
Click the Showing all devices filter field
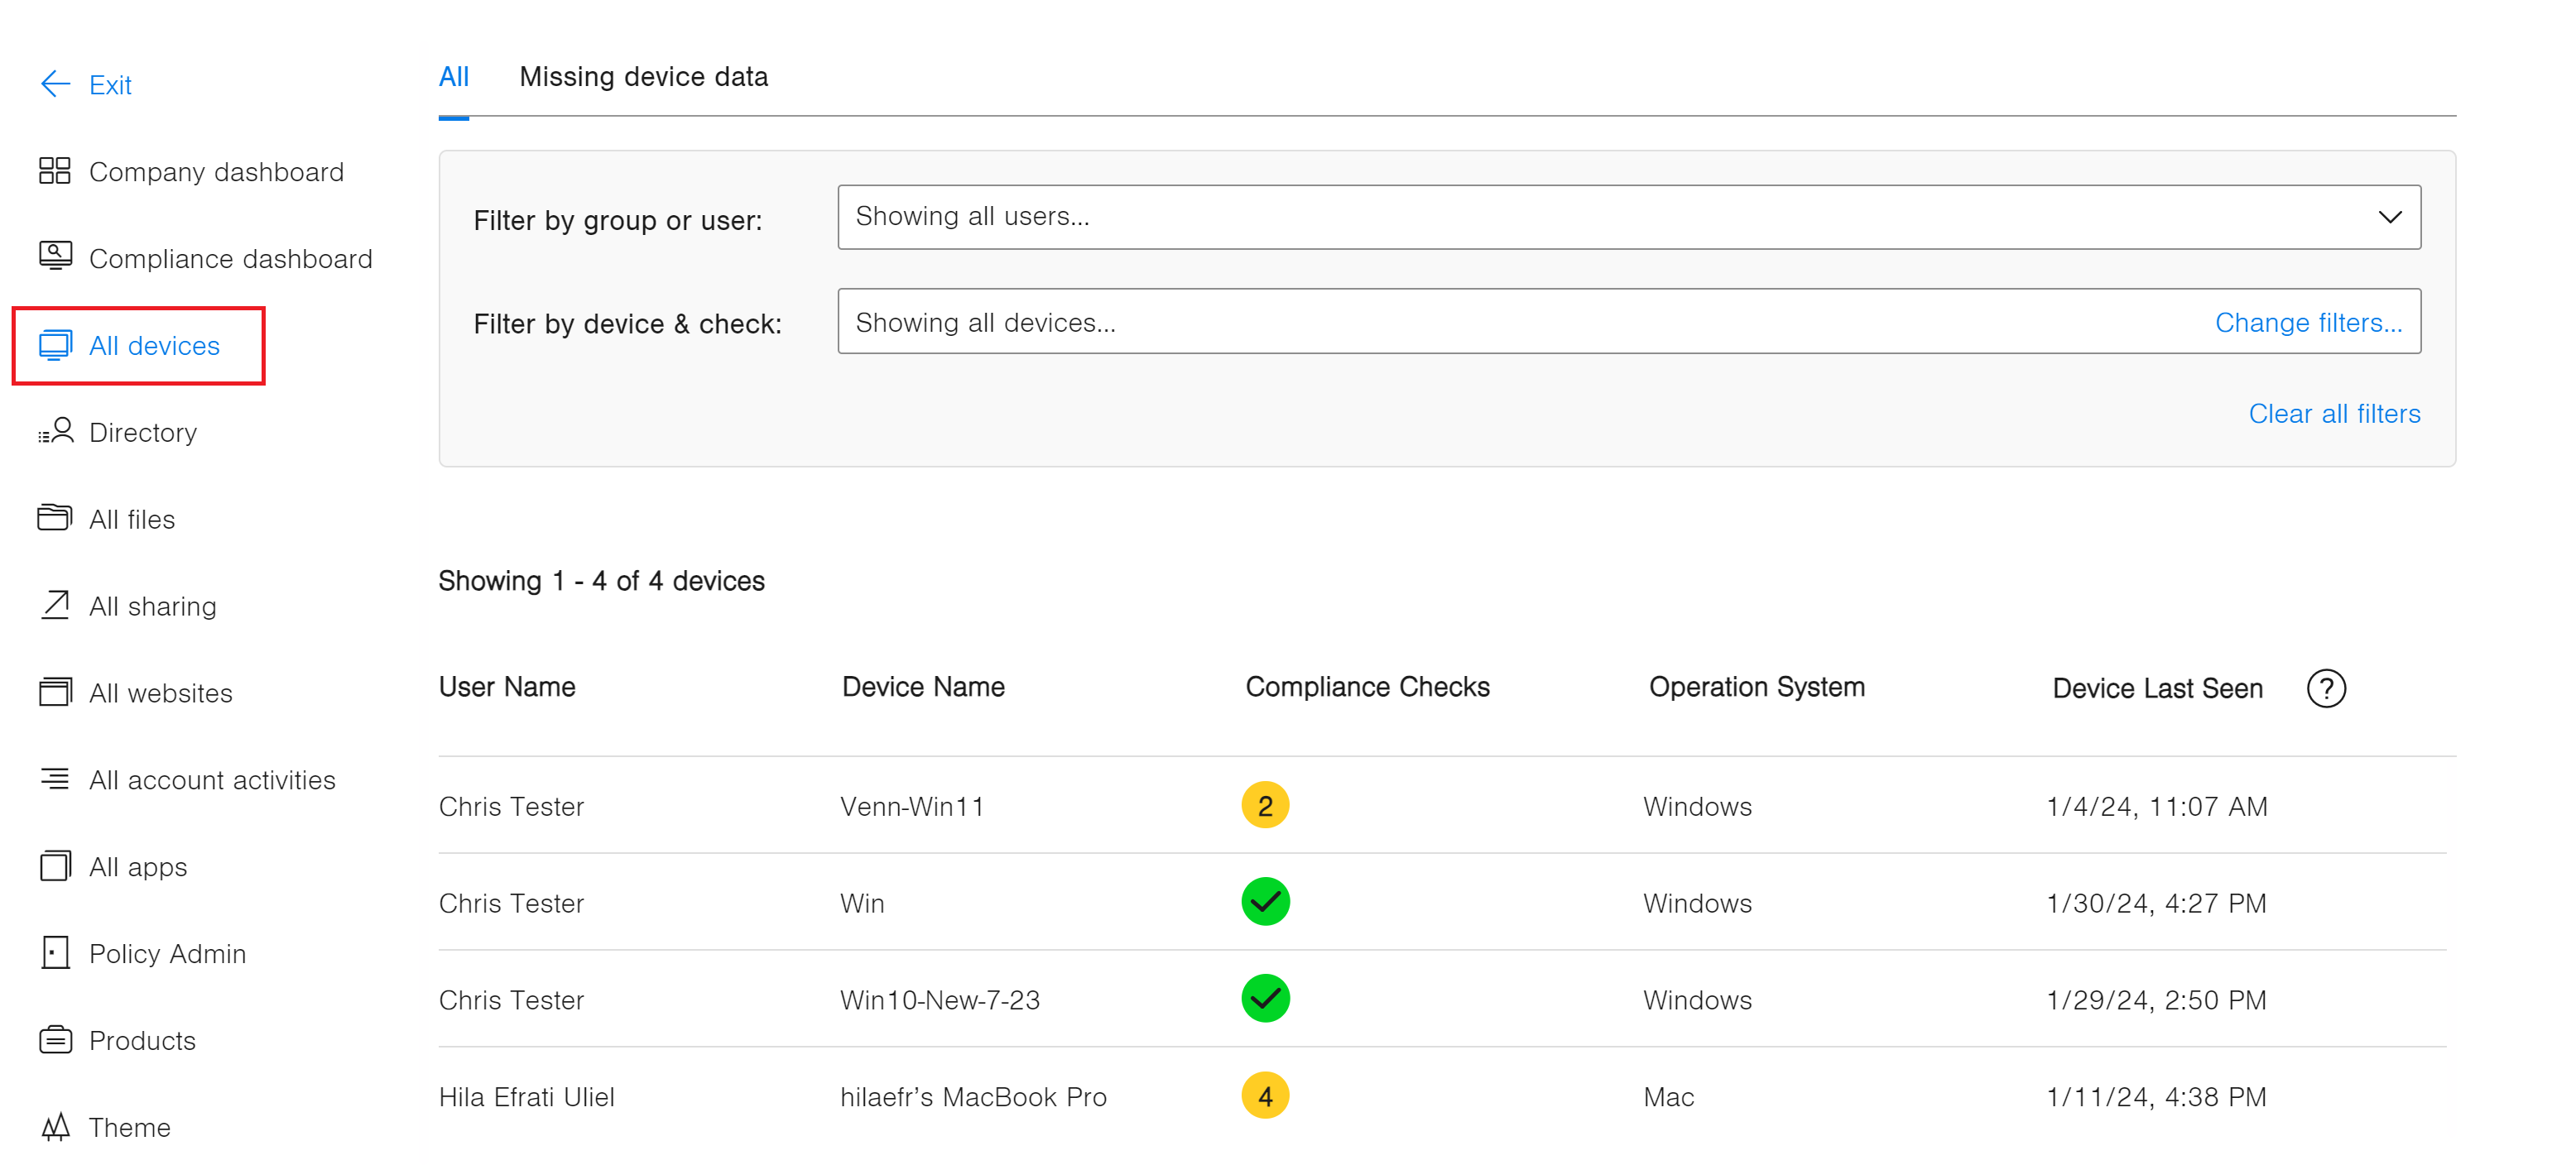point(1500,322)
